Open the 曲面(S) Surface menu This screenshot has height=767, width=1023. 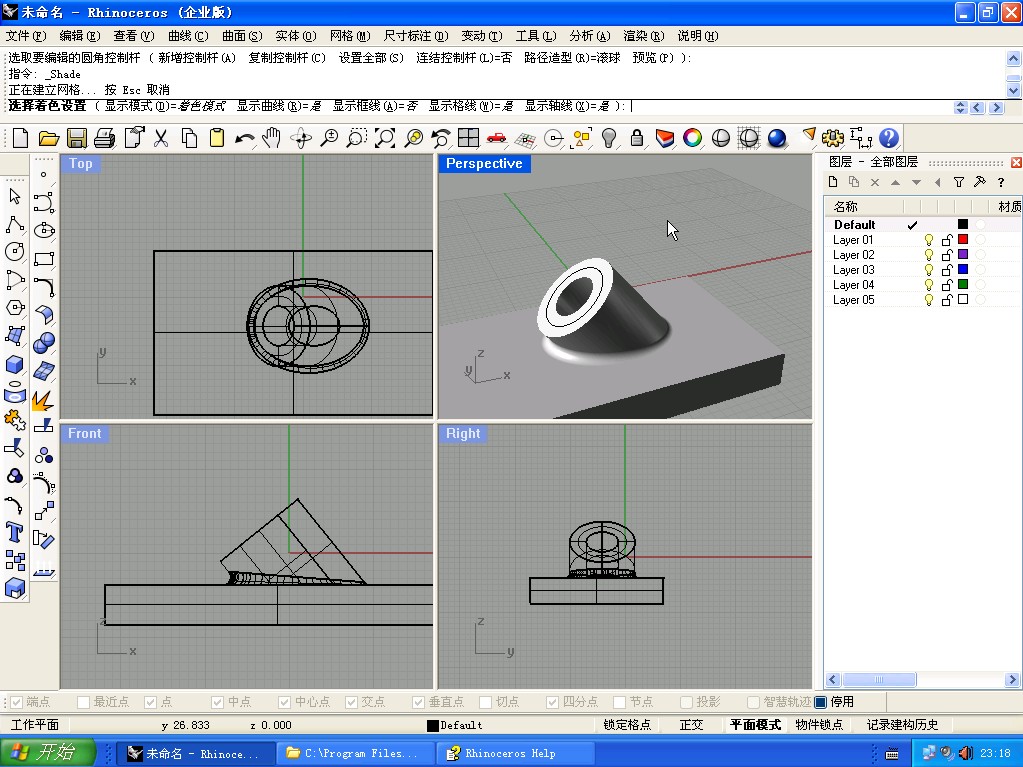(x=241, y=36)
